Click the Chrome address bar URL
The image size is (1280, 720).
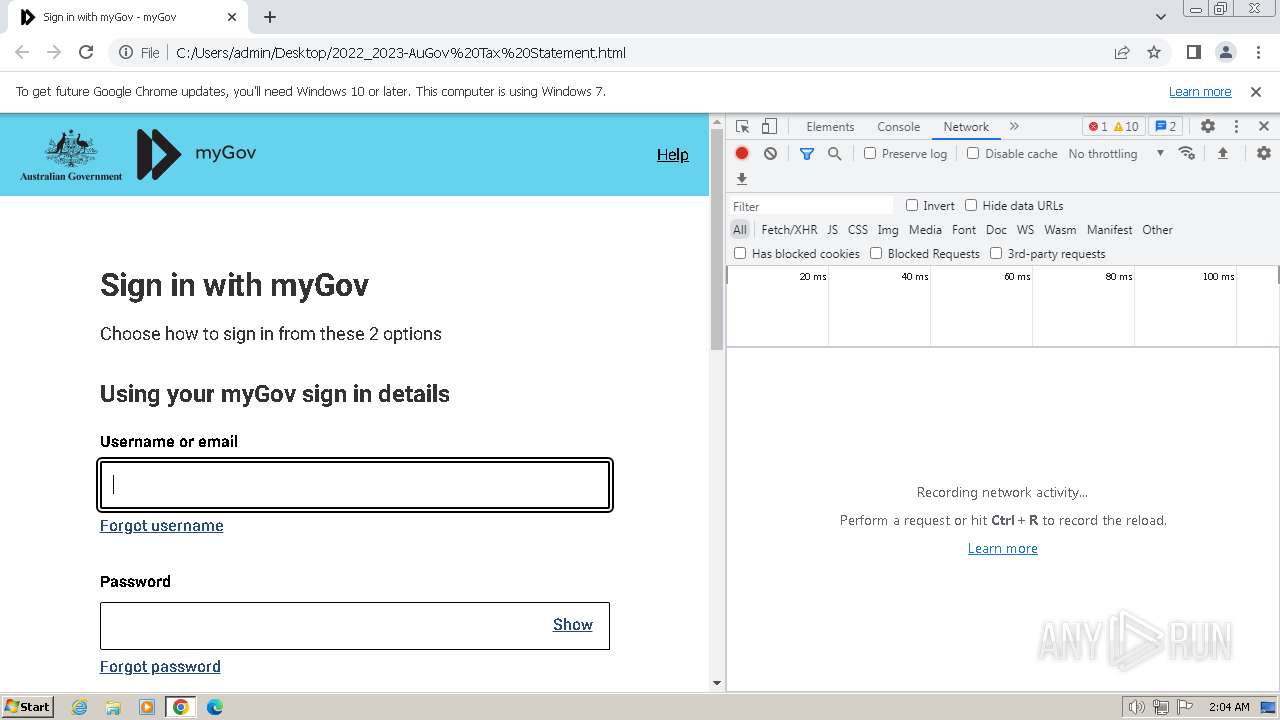click(401, 53)
